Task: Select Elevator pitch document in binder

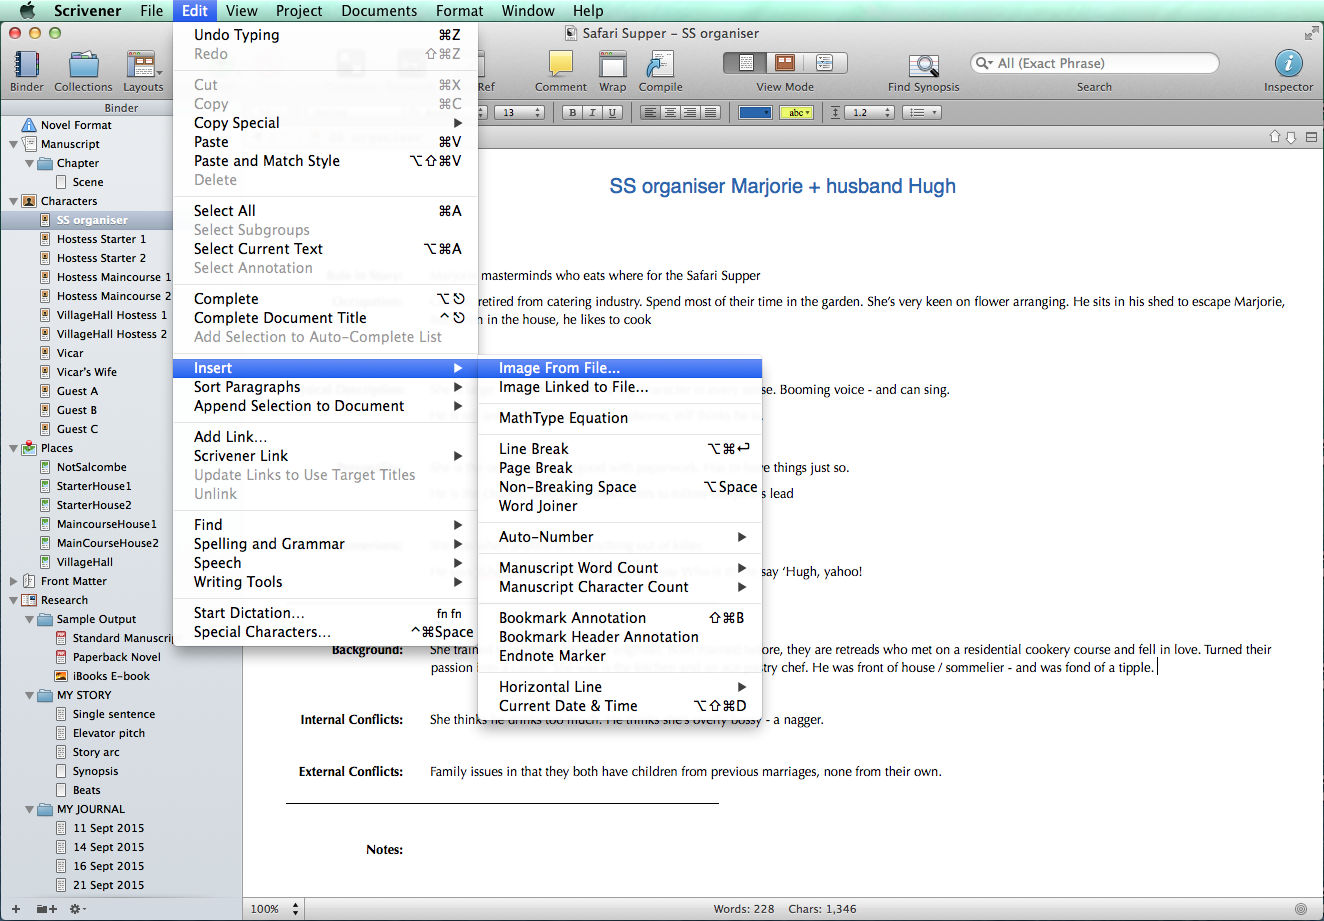Action: click(109, 733)
